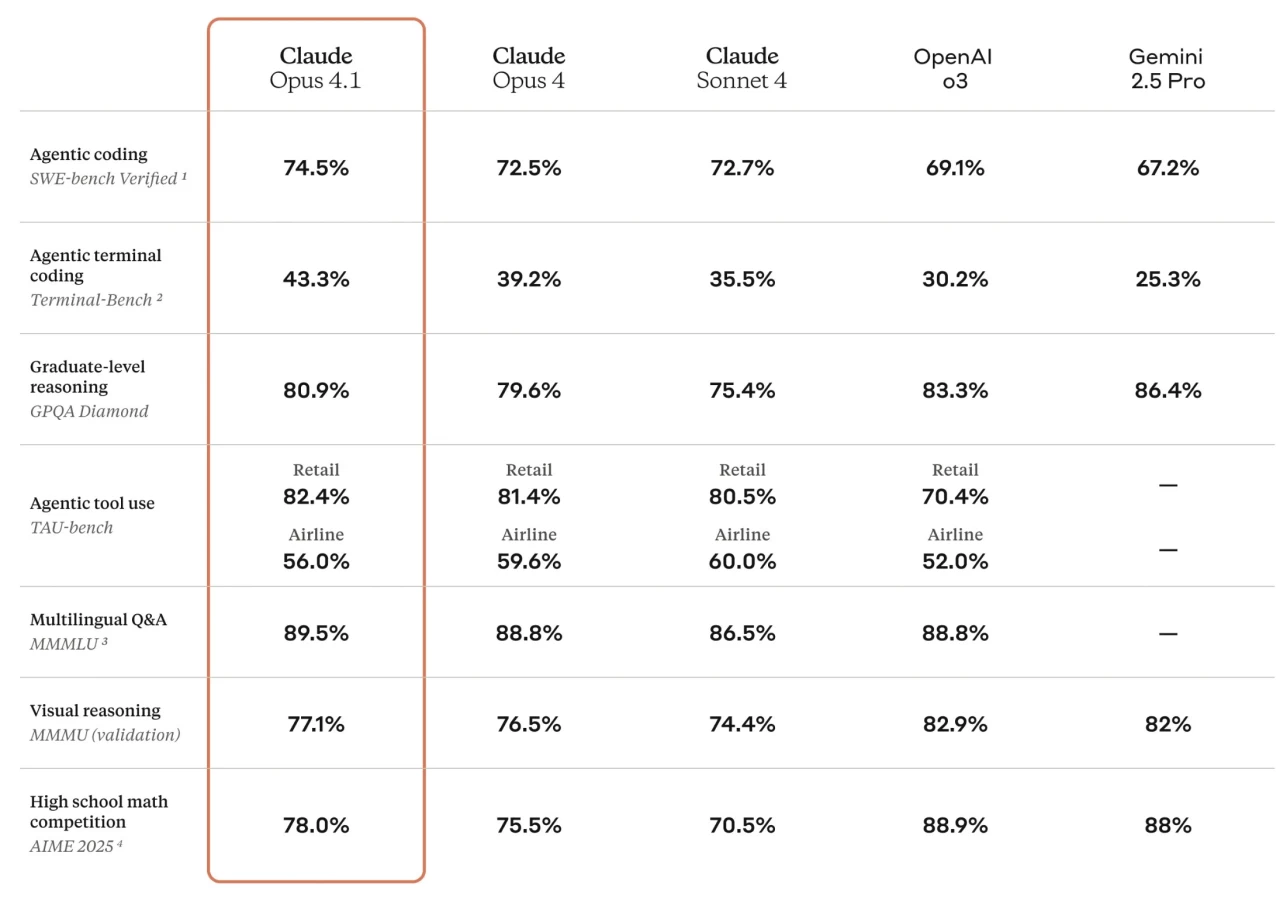Select the Gemini 2.5 Pro column header
Image resolution: width=1280 pixels, height=898 pixels.
tap(1167, 68)
